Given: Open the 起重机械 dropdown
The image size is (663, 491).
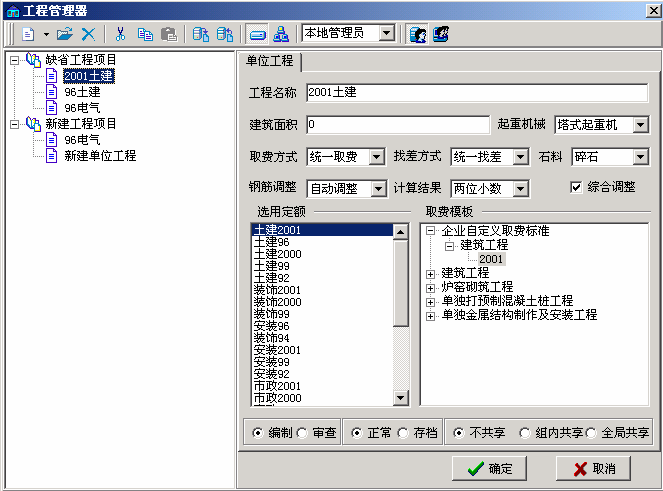Looking at the screenshot, I should click(x=641, y=125).
